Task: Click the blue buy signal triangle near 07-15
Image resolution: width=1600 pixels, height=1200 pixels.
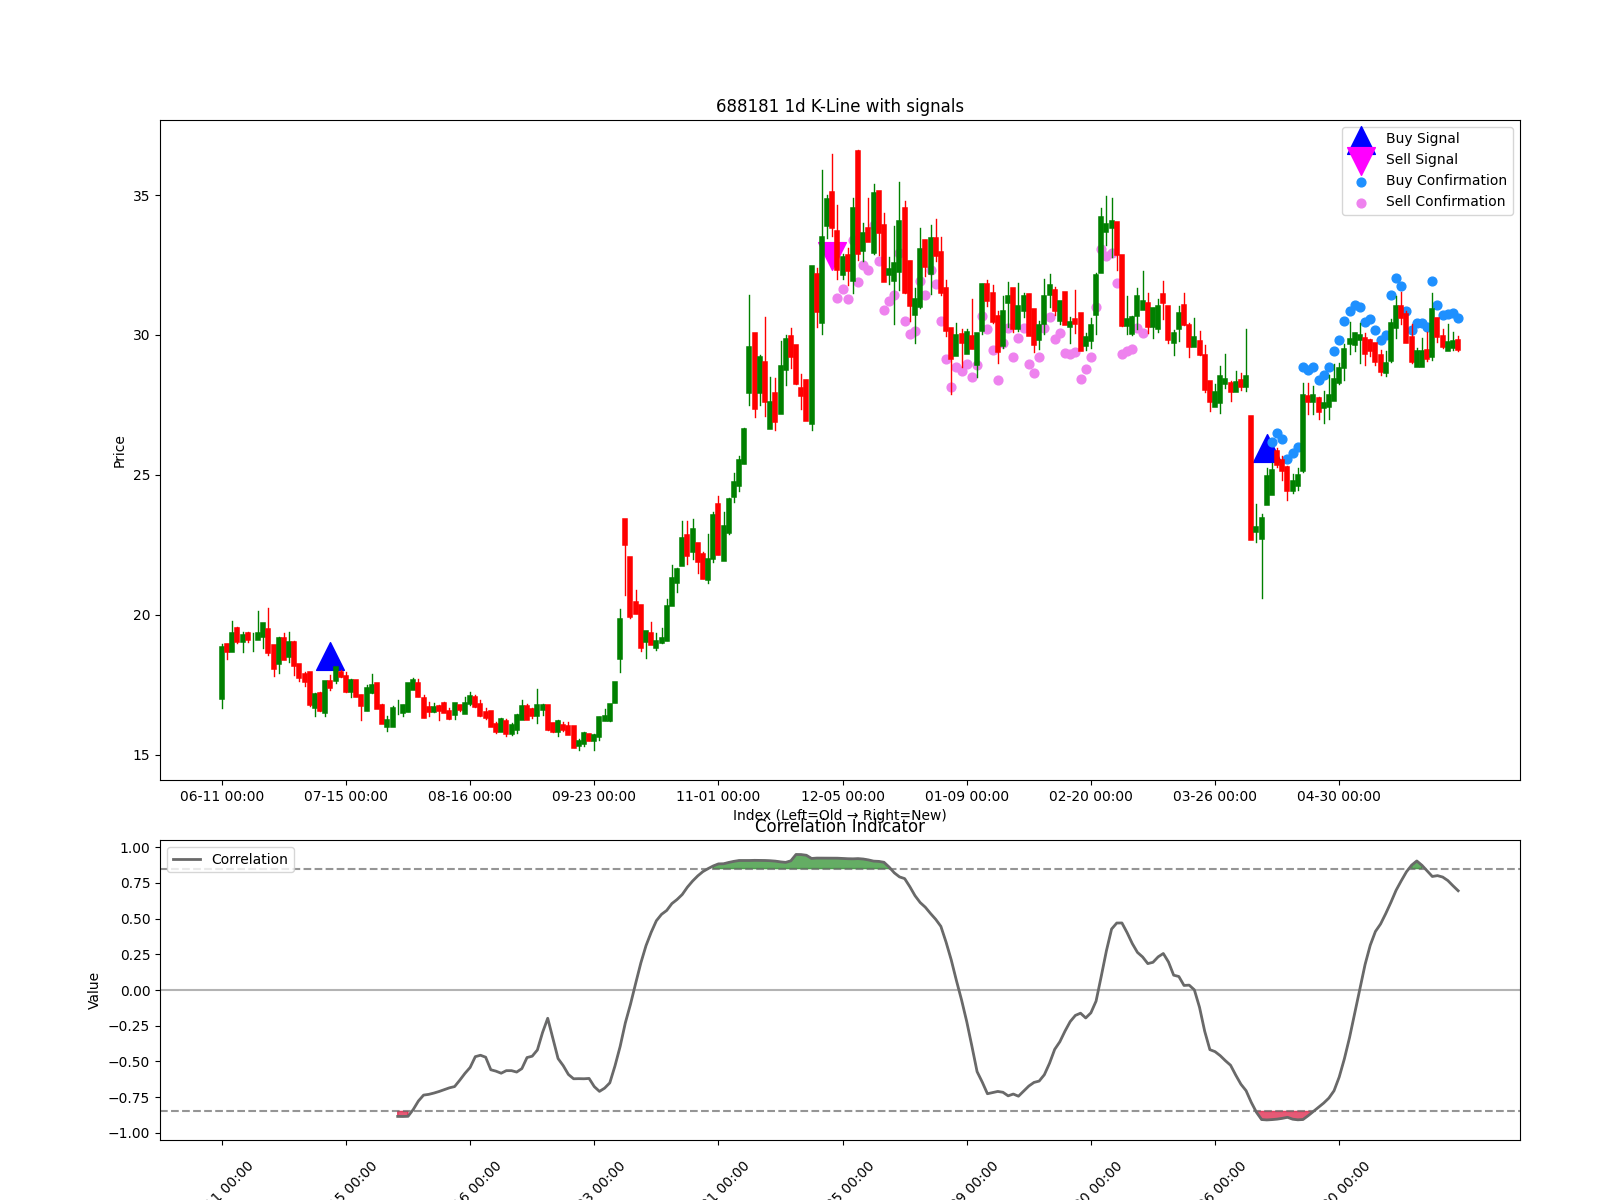Action: (x=330, y=657)
